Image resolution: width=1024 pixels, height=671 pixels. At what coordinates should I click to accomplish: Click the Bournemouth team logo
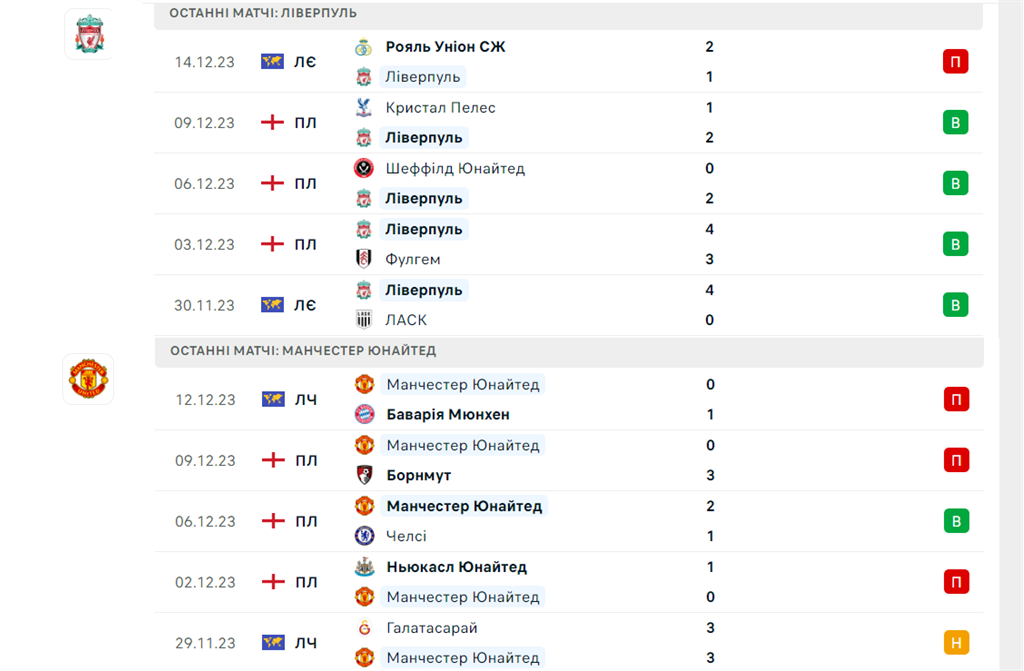tap(365, 475)
